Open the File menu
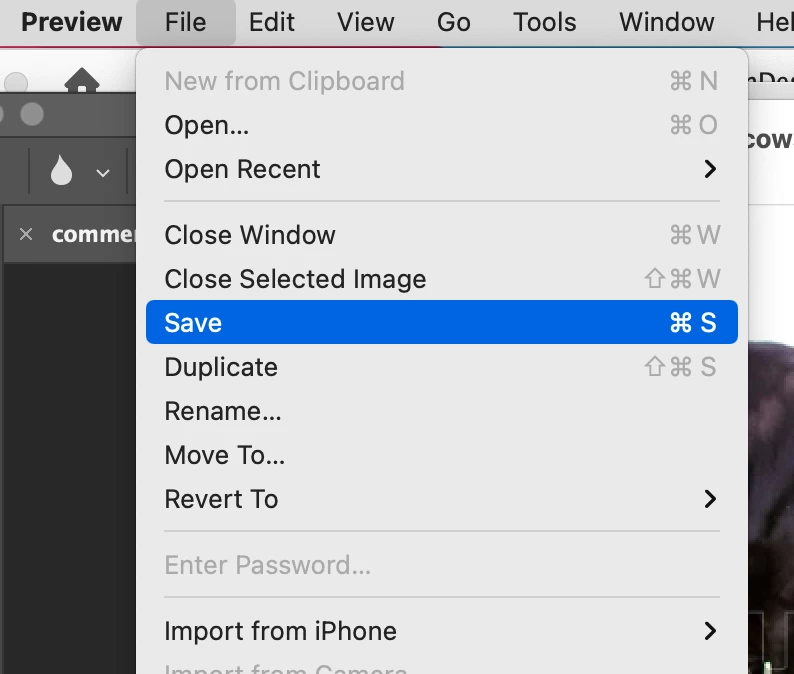794x674 pixels. click(x=185, y=22)
